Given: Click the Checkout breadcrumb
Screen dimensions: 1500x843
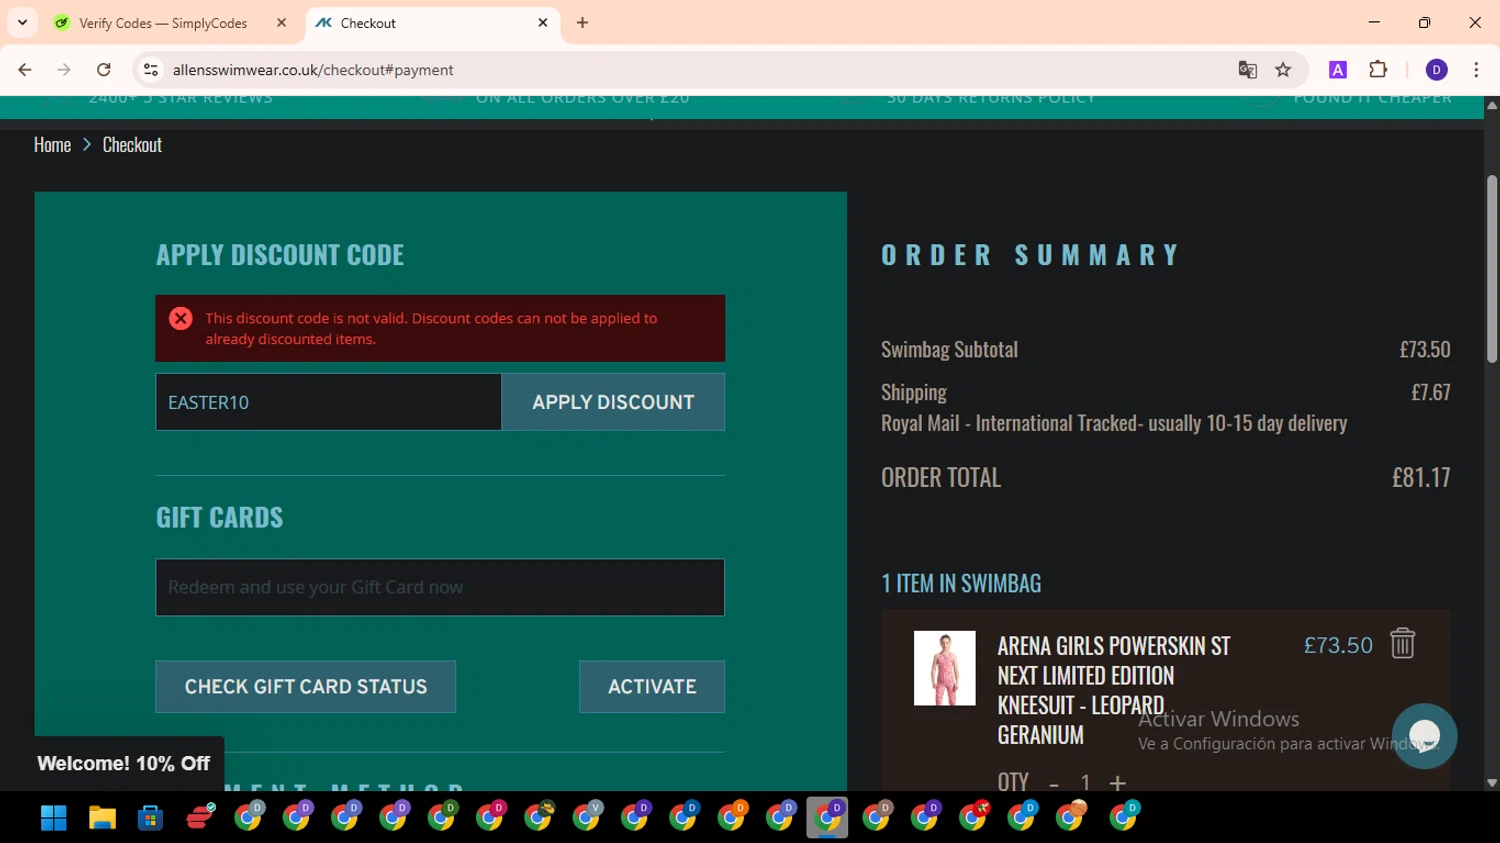Looking at the screenshot, I should point(132,145).
